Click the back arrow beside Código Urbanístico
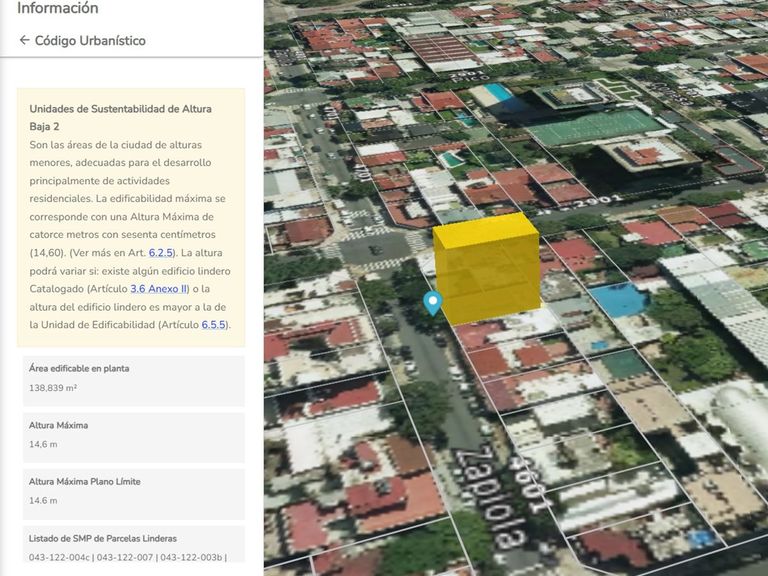 coord(24,41)
